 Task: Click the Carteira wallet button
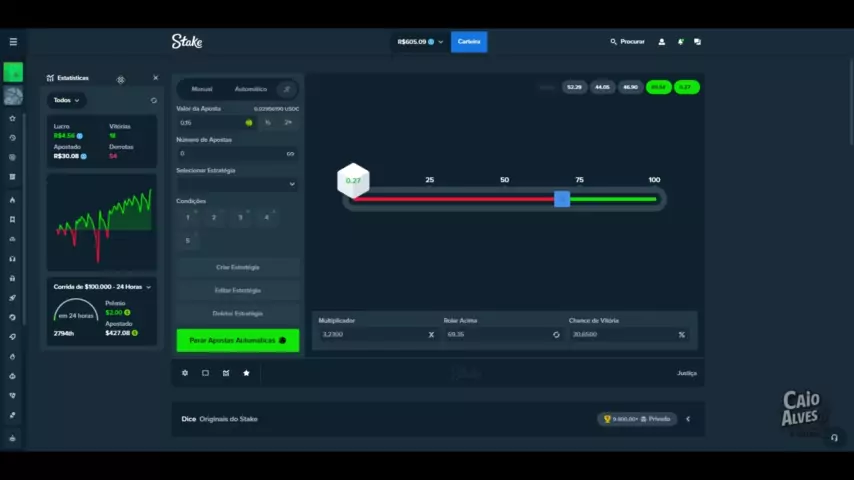[469, 42]
